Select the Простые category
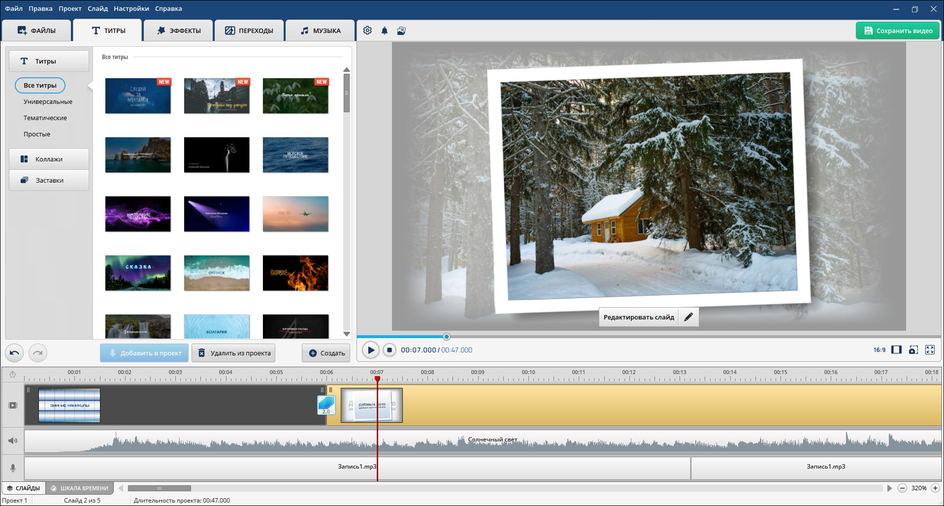The width and height of the screenshot is (944, 506). [x=37, y=134]
